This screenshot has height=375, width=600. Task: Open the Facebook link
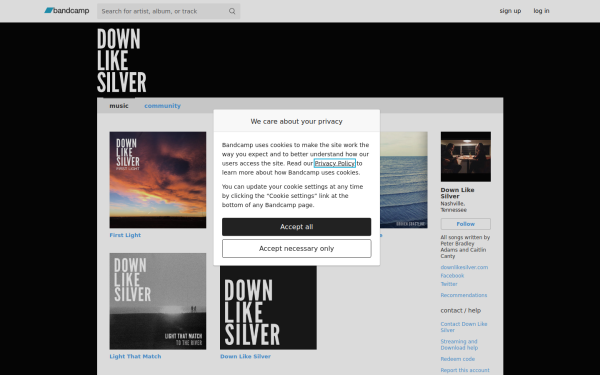point(452,276)
